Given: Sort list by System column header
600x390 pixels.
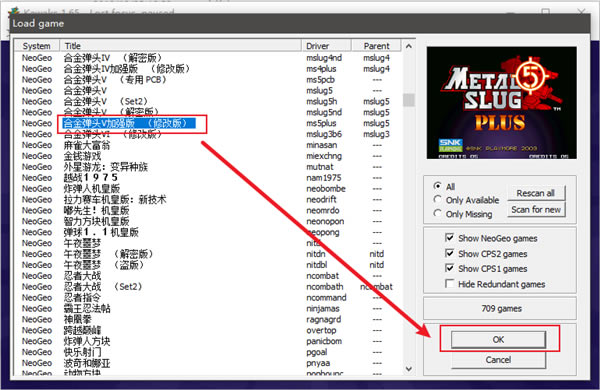Looking at the screenshot, I should (x=37, y=46).
